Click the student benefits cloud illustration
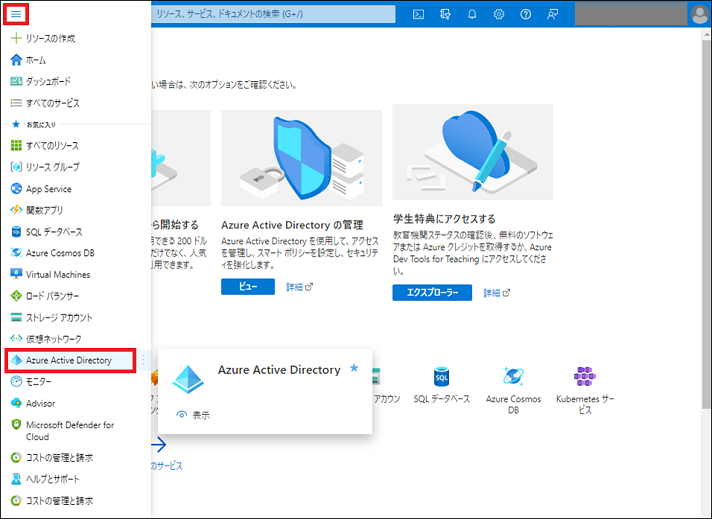Image resolution: width=712 pixels, height=519 pixels. [x=473, y=152]
